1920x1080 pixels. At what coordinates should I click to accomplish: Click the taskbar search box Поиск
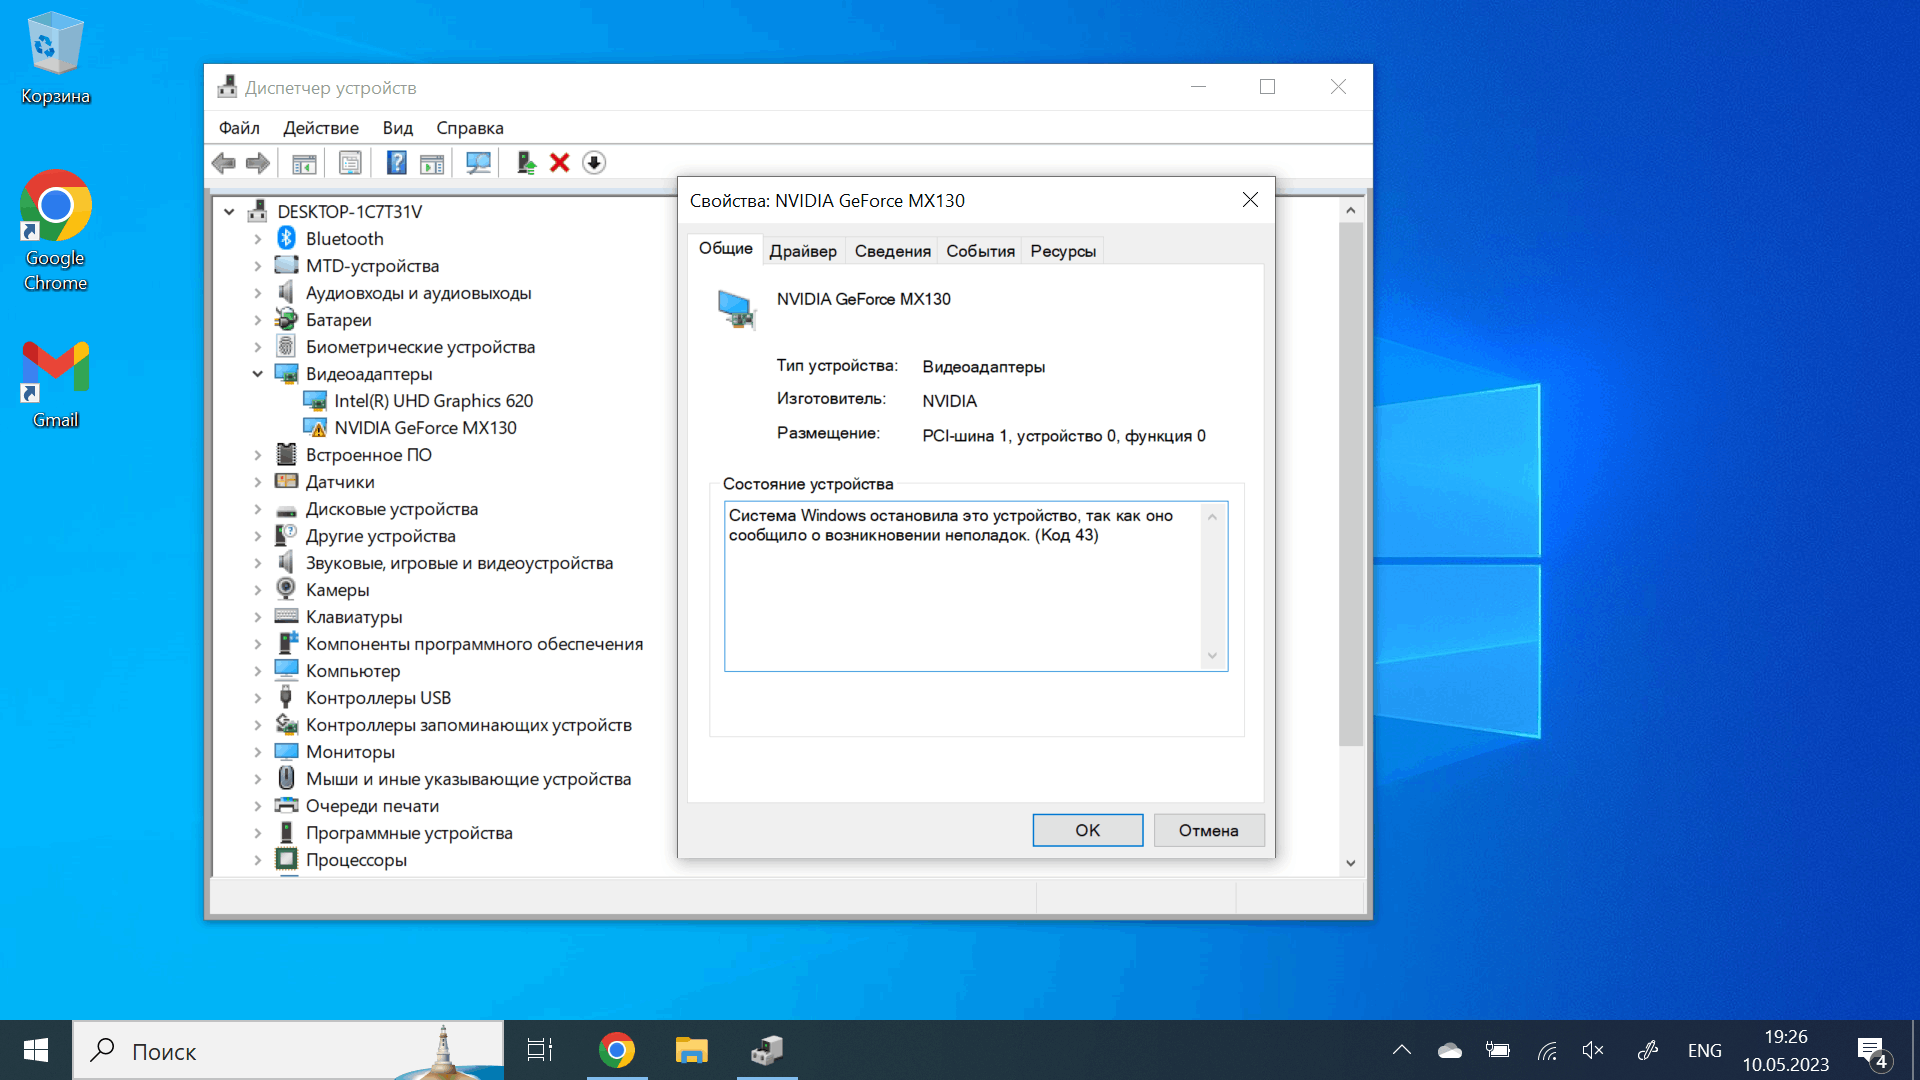tap(289, 1050)
